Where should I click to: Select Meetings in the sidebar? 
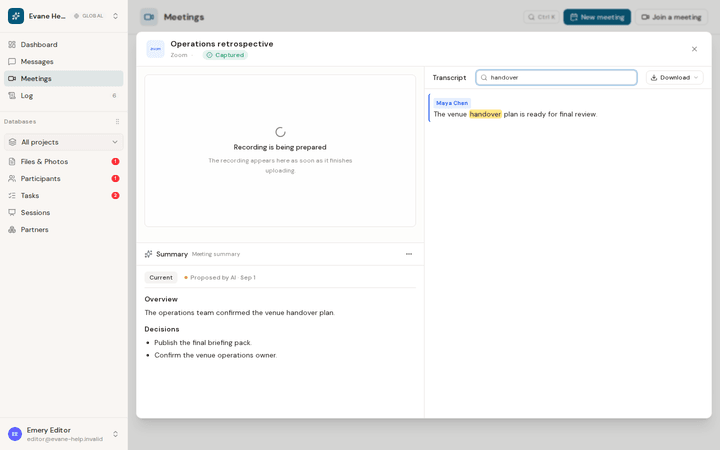[x=63, y=79]
